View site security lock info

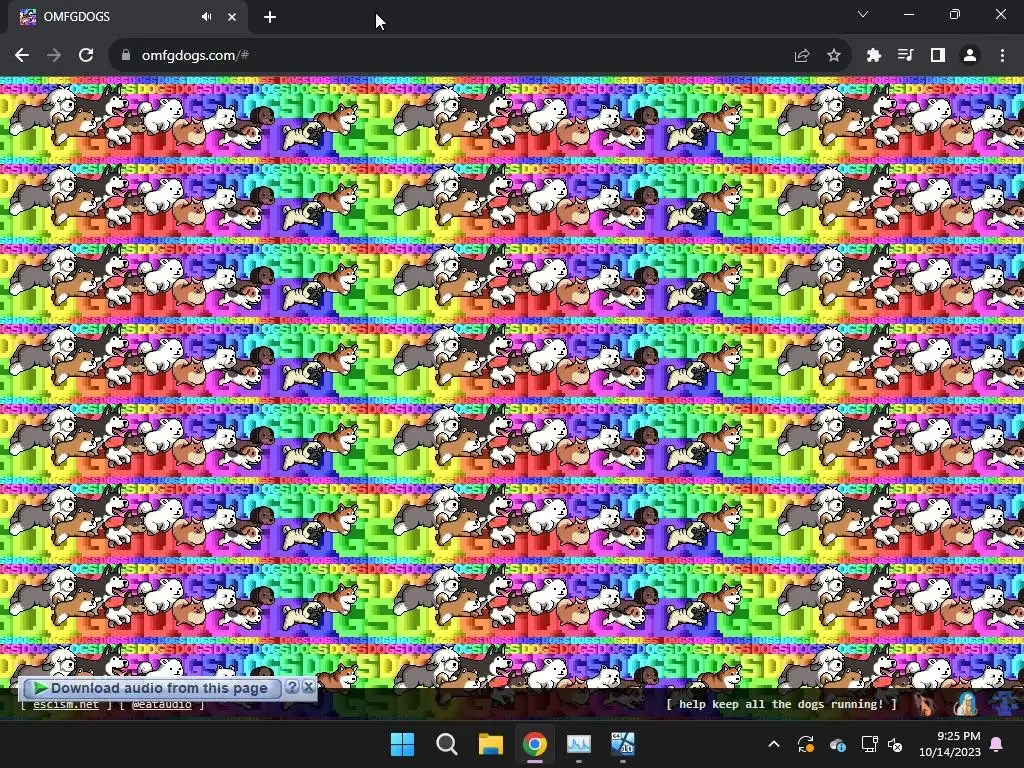point(126,56)
